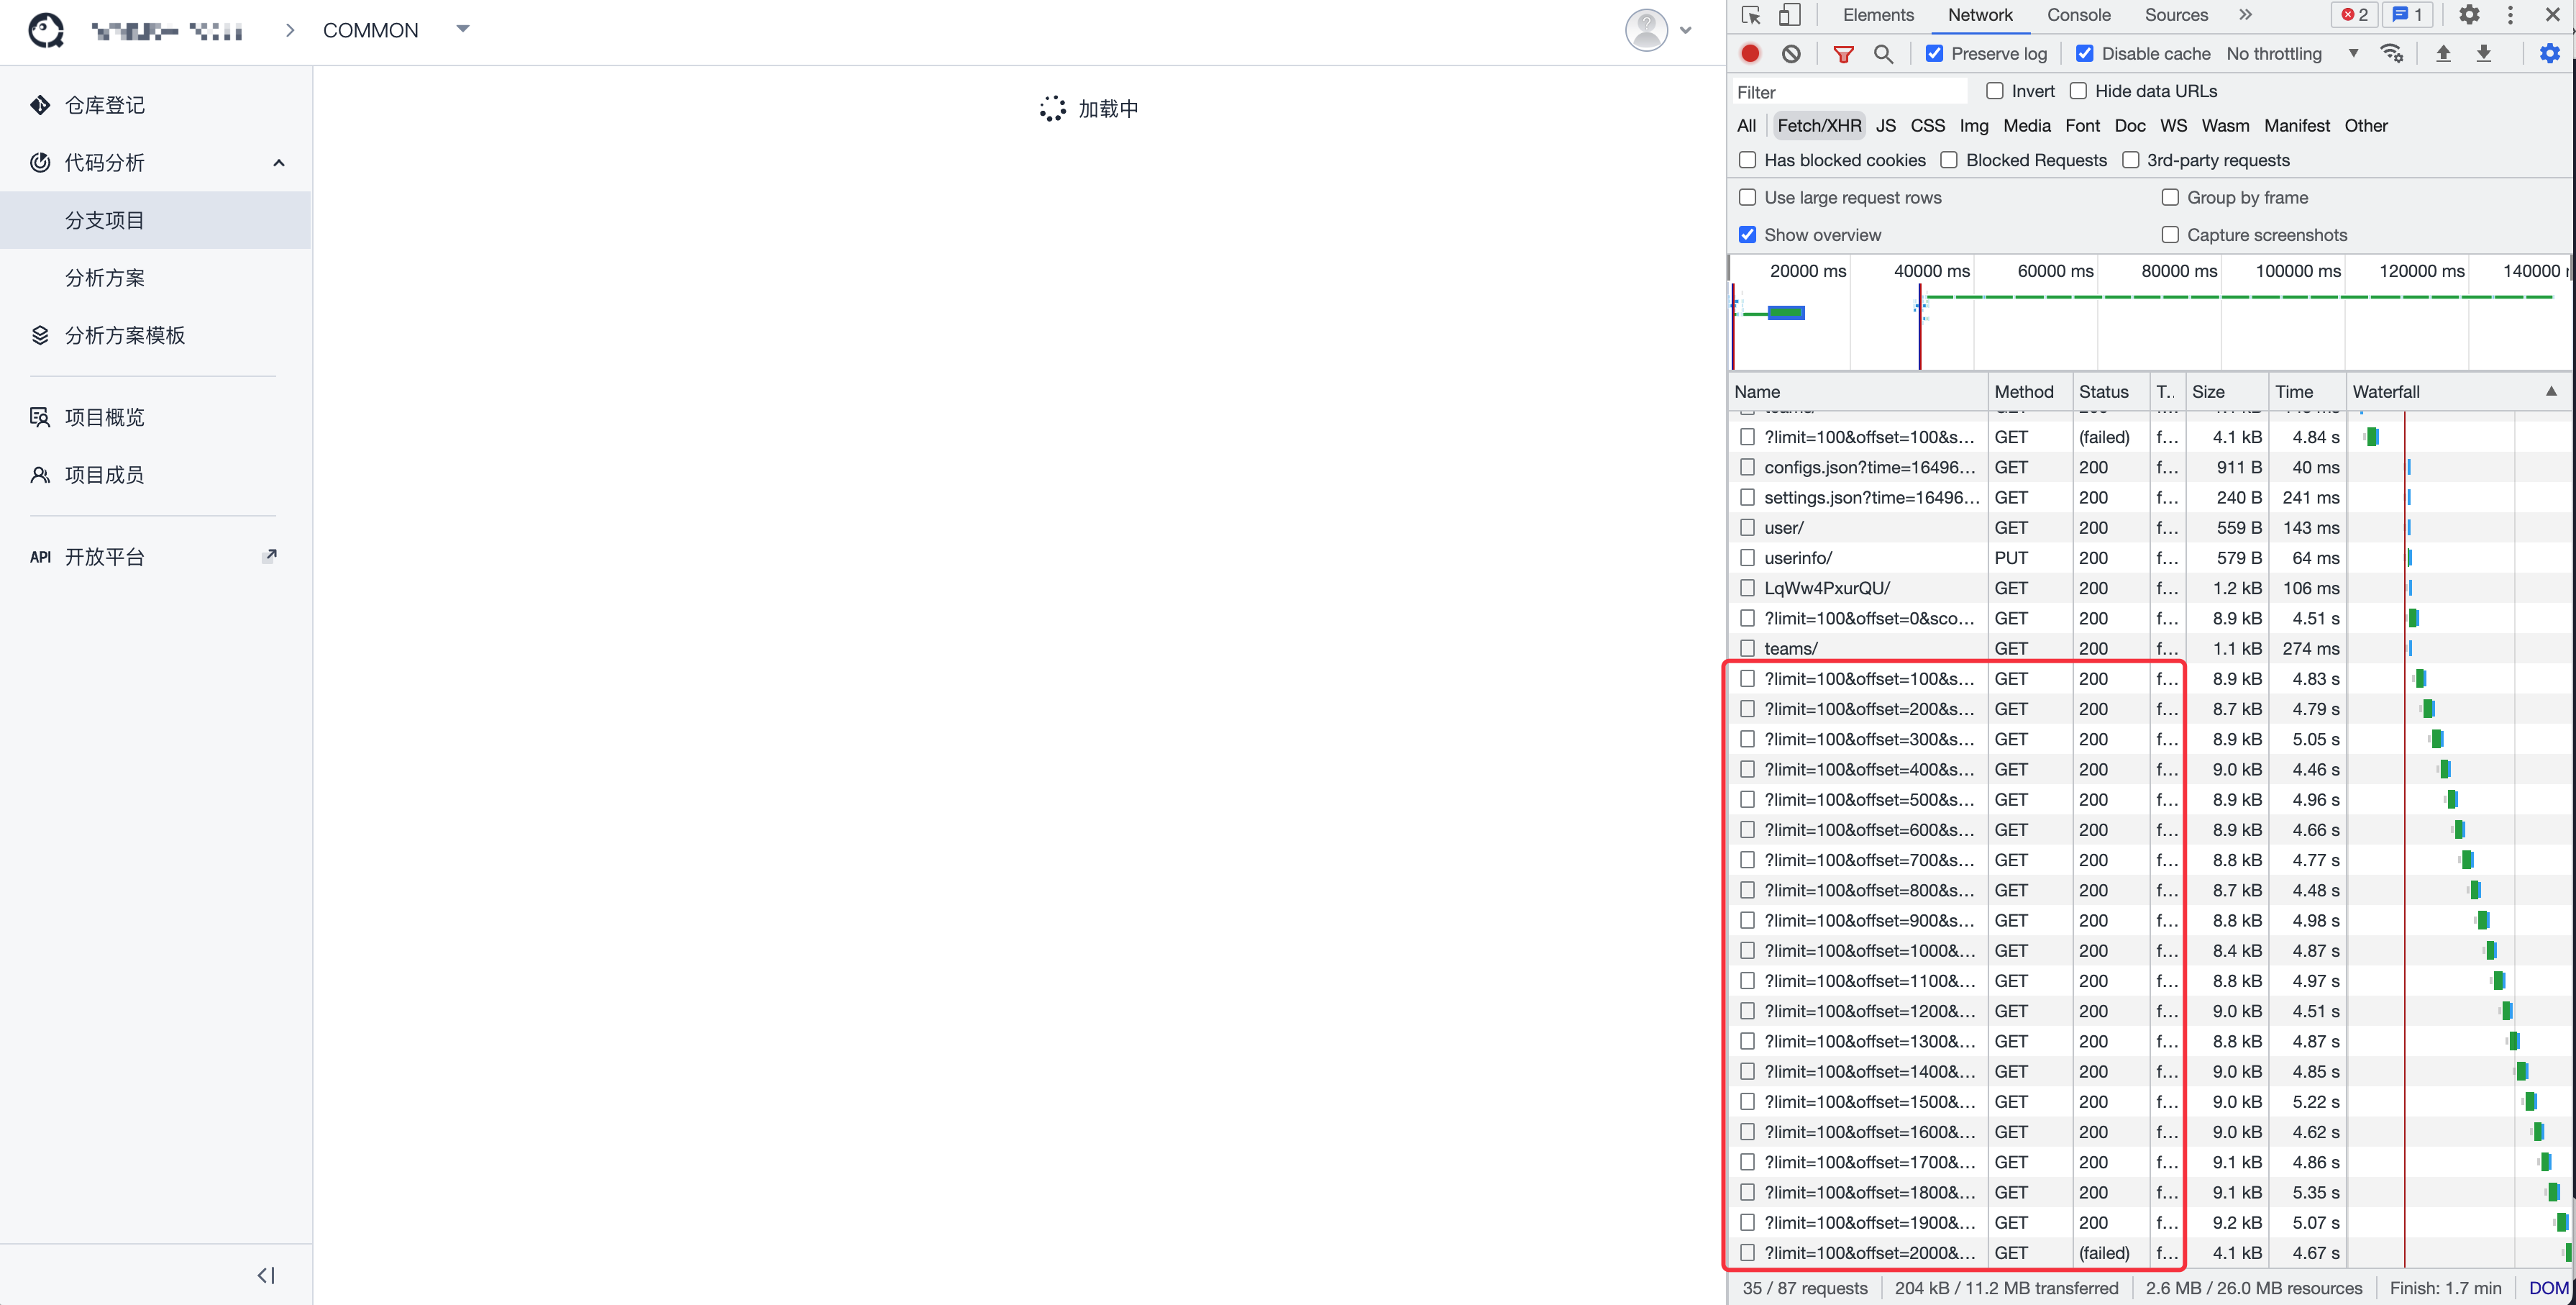2576x1305 pixels.
Task: Stop recording network log
Action: pyautogui.click(x=1750, y=53)
